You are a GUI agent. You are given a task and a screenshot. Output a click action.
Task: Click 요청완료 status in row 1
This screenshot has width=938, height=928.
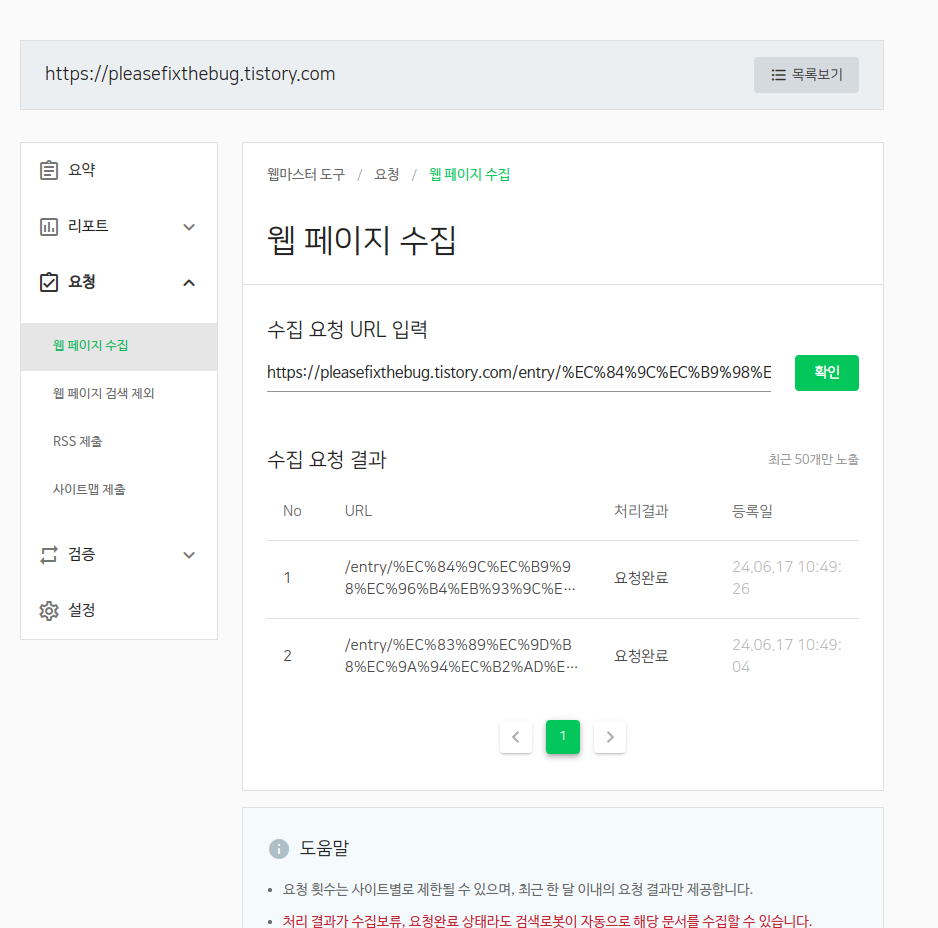click(641, 578)
